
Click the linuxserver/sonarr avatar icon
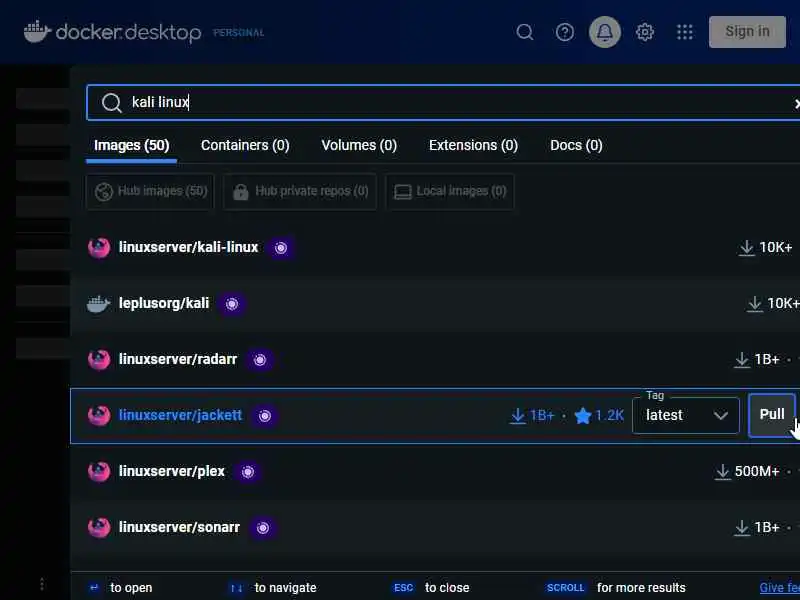point(99,528)
